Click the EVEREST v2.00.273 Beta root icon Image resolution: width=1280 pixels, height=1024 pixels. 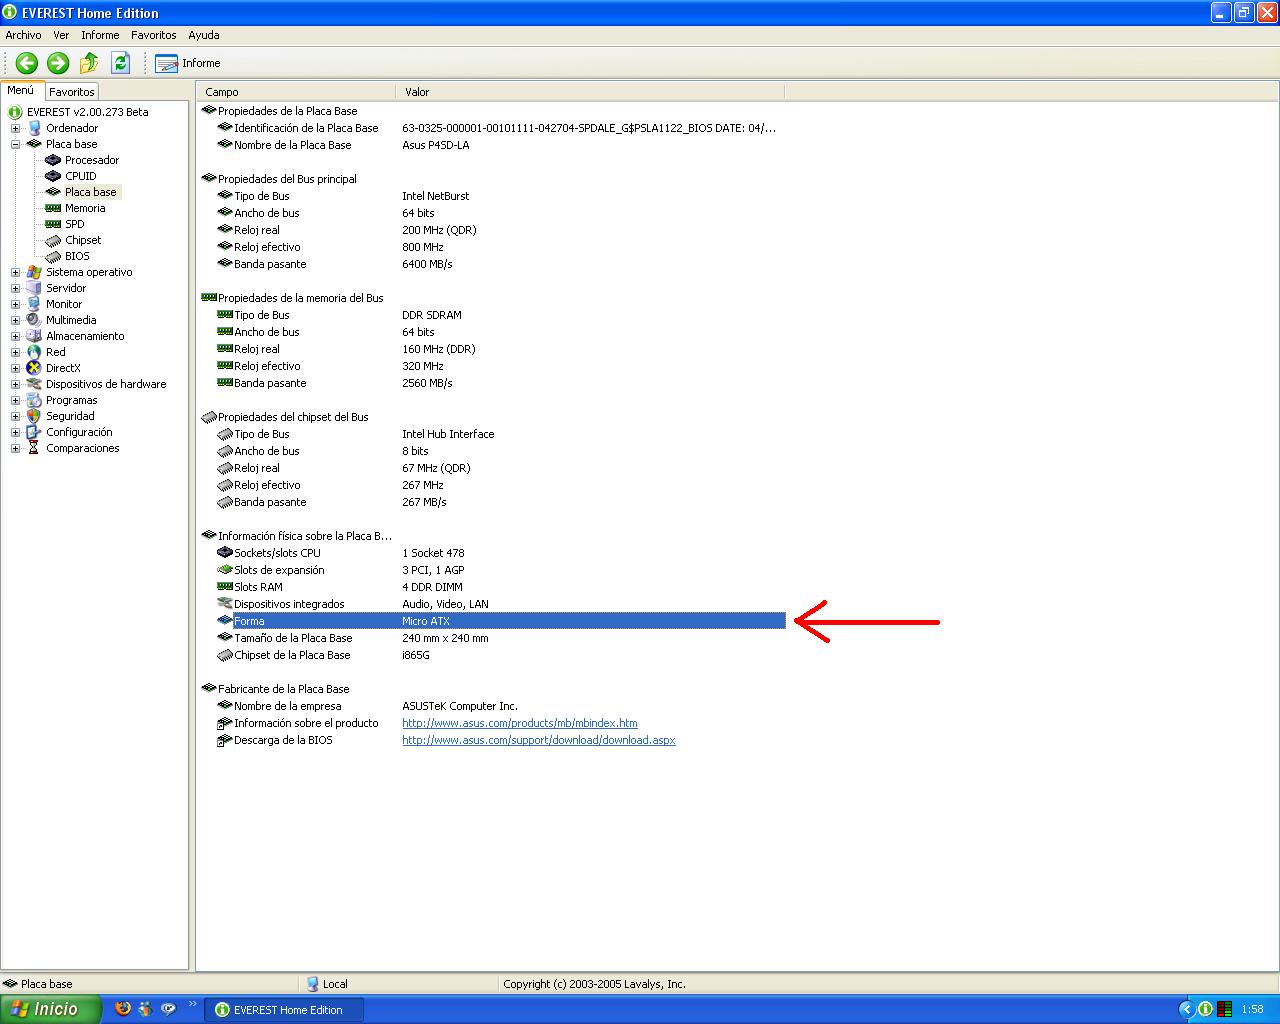click(x=15, y=112)
